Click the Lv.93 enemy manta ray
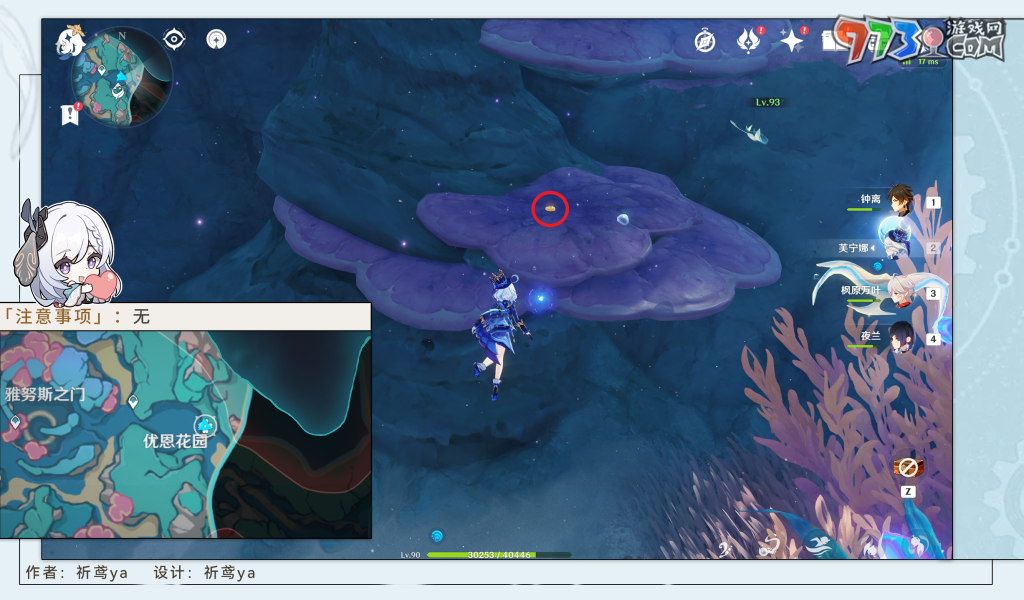Viewport: 1024px width, 600px height. (750, 132)
